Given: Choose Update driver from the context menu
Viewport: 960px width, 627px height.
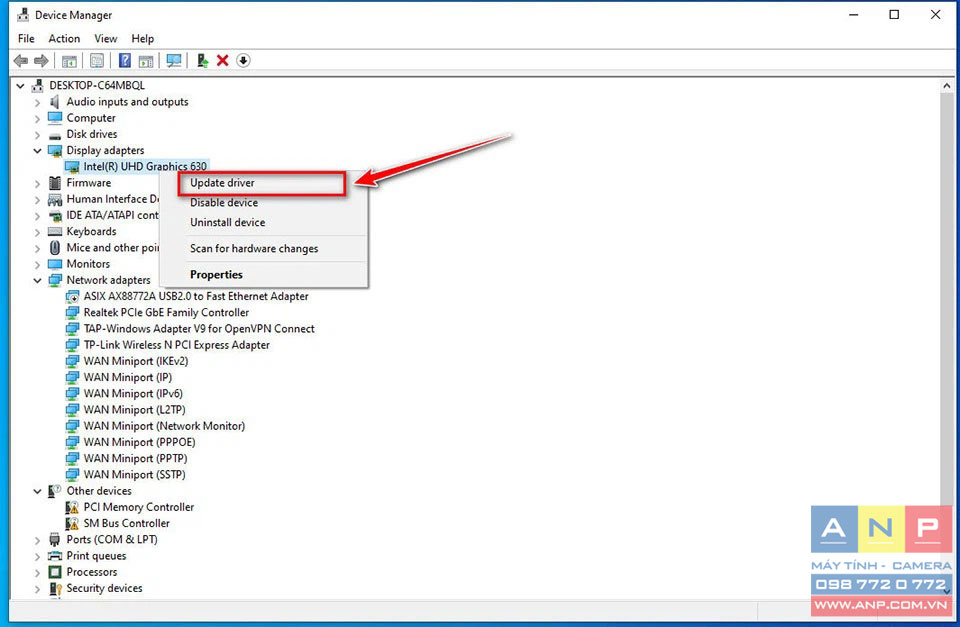Looking at the screenshot, I should (263, 183).
